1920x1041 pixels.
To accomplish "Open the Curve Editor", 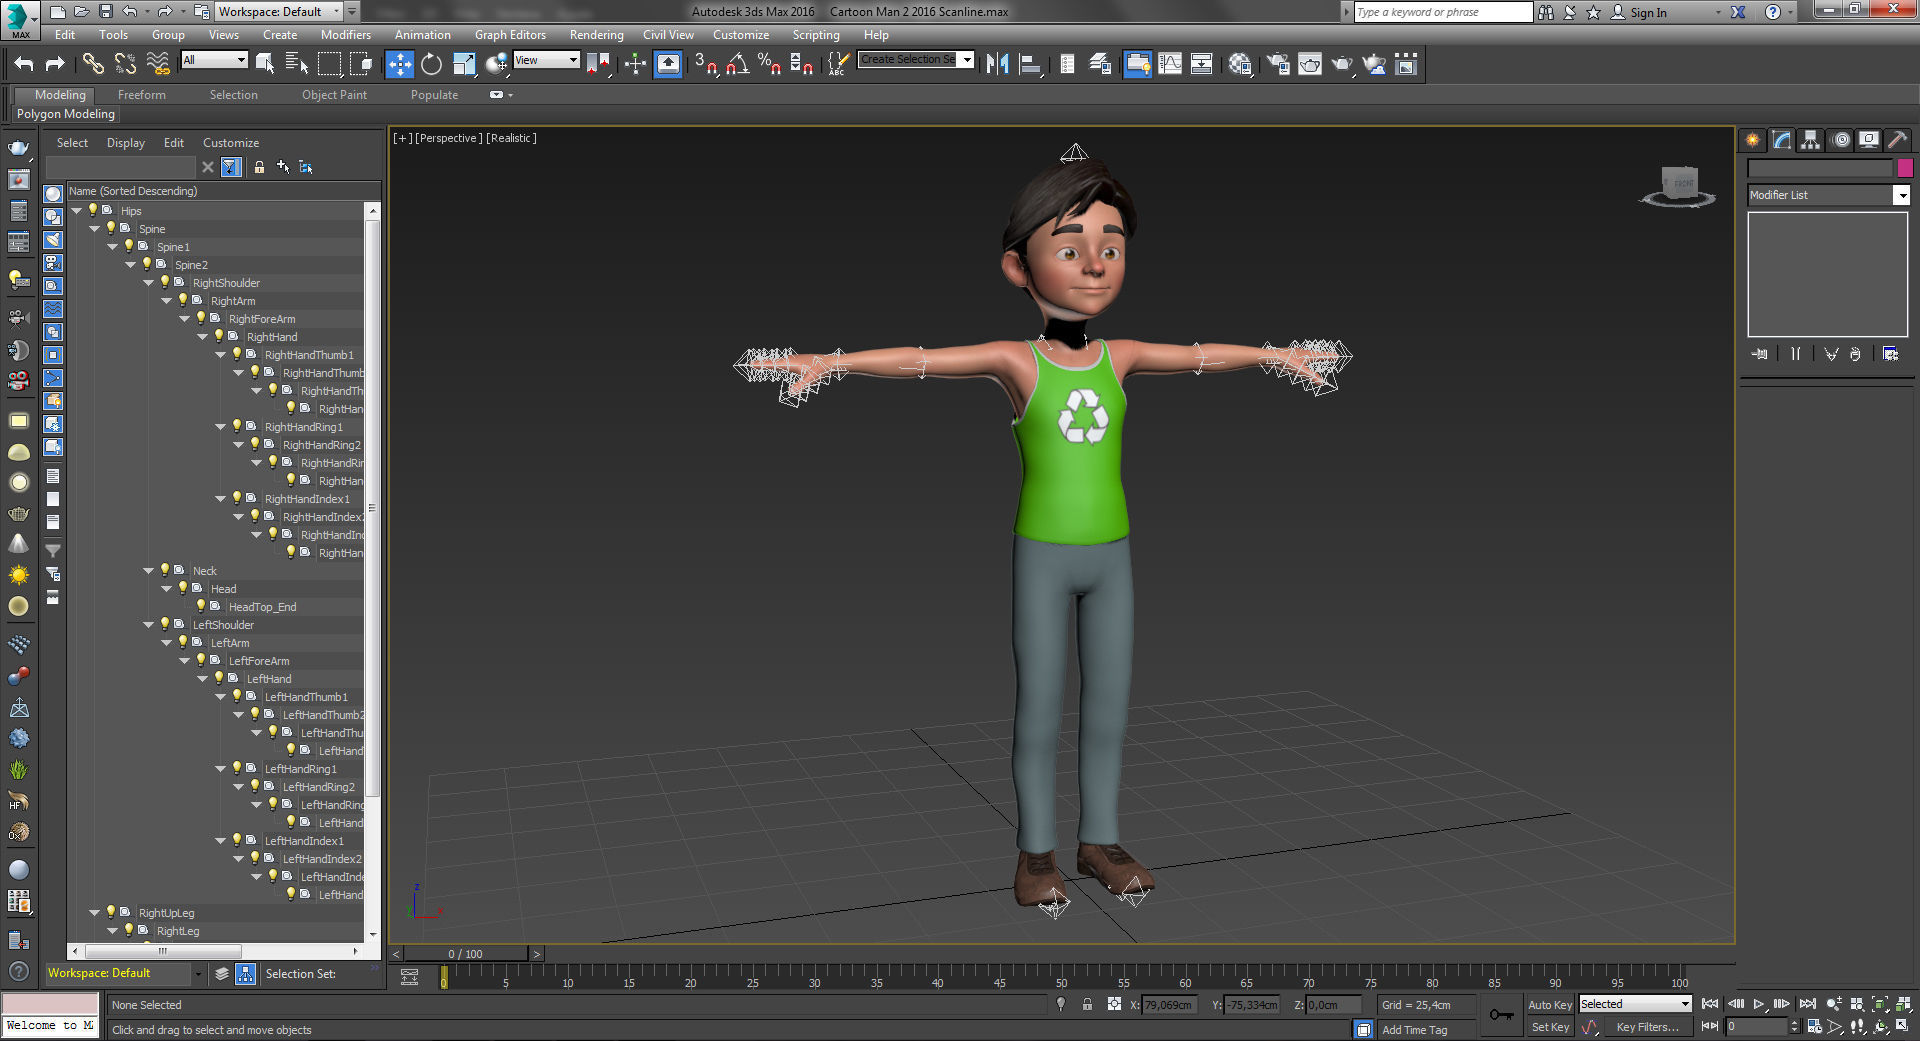I will pyautogui.click(x=1170, y=64).
